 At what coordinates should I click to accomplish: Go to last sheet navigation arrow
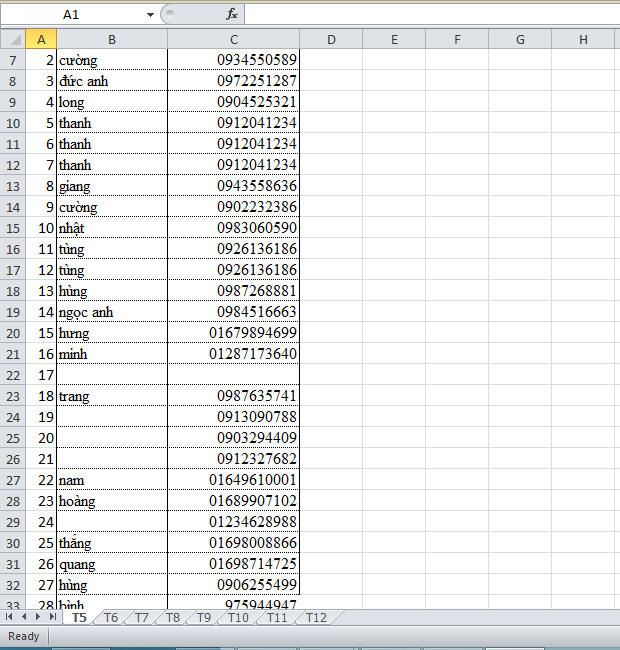[53, 617]
